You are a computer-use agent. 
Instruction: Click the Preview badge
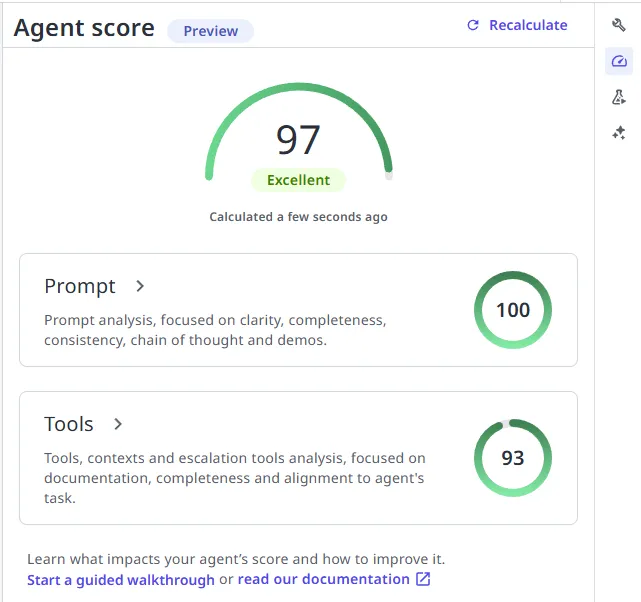(211, 31)
